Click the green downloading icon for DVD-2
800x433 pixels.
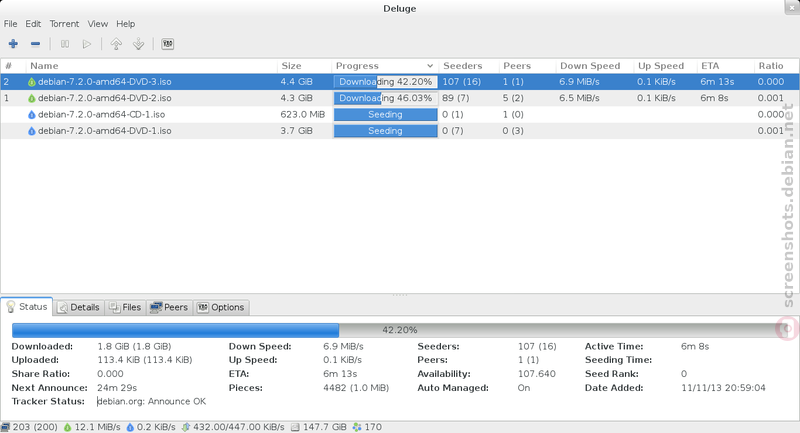(x=32, y=98)
